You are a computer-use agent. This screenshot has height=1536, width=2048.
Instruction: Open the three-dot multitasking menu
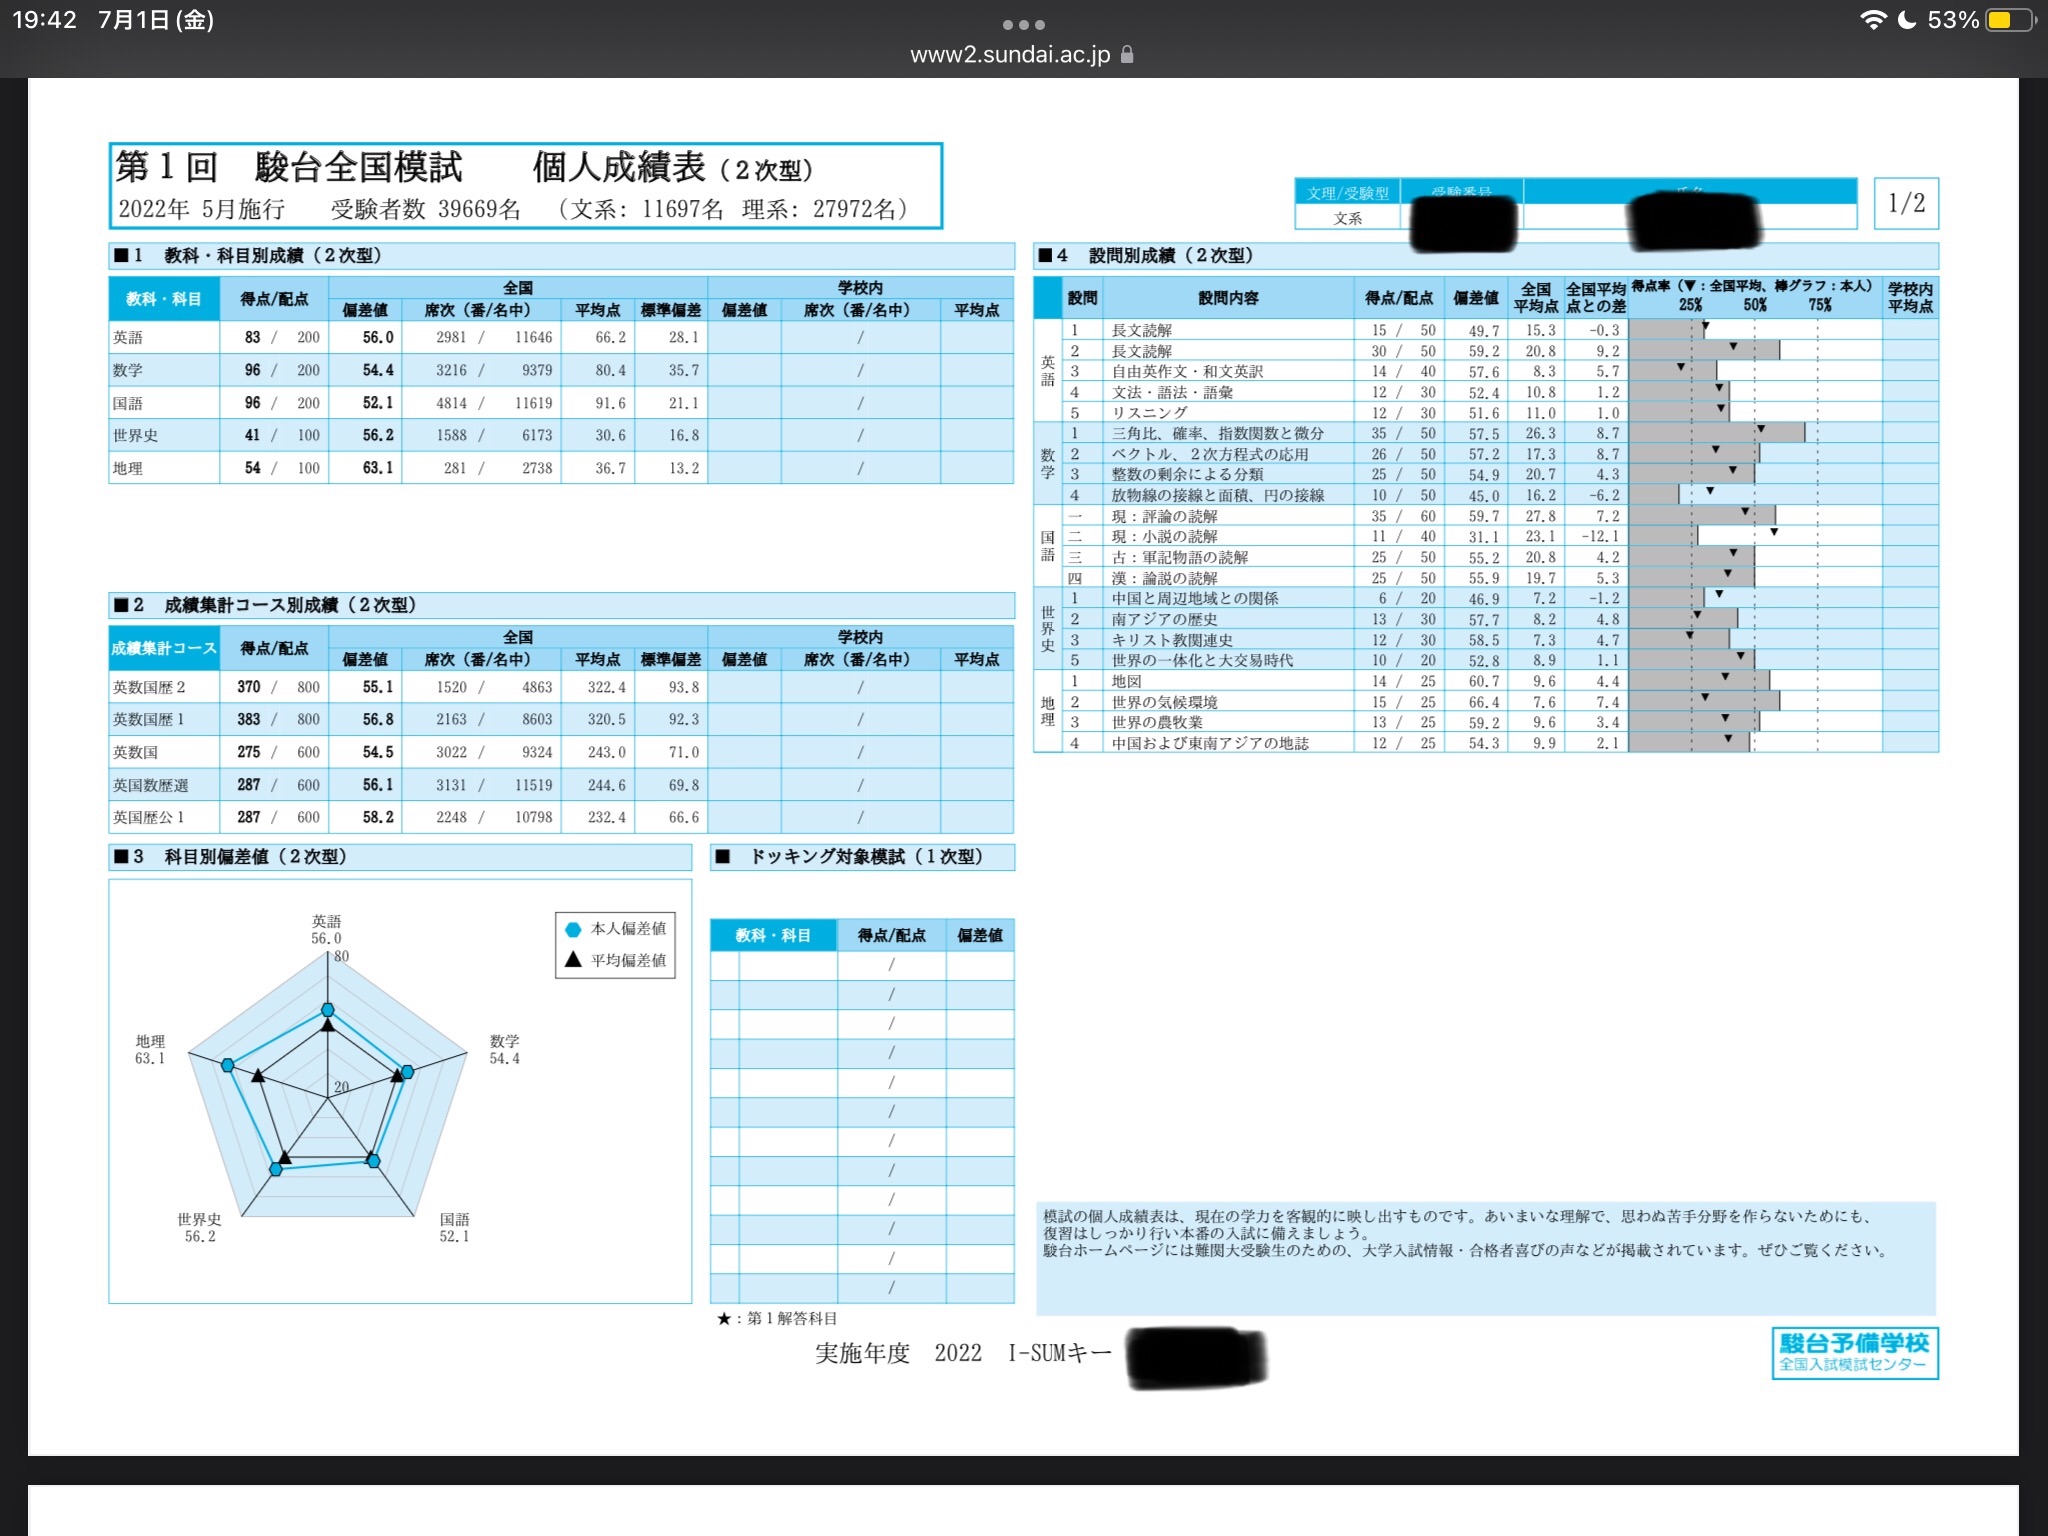coord(1023,24)
